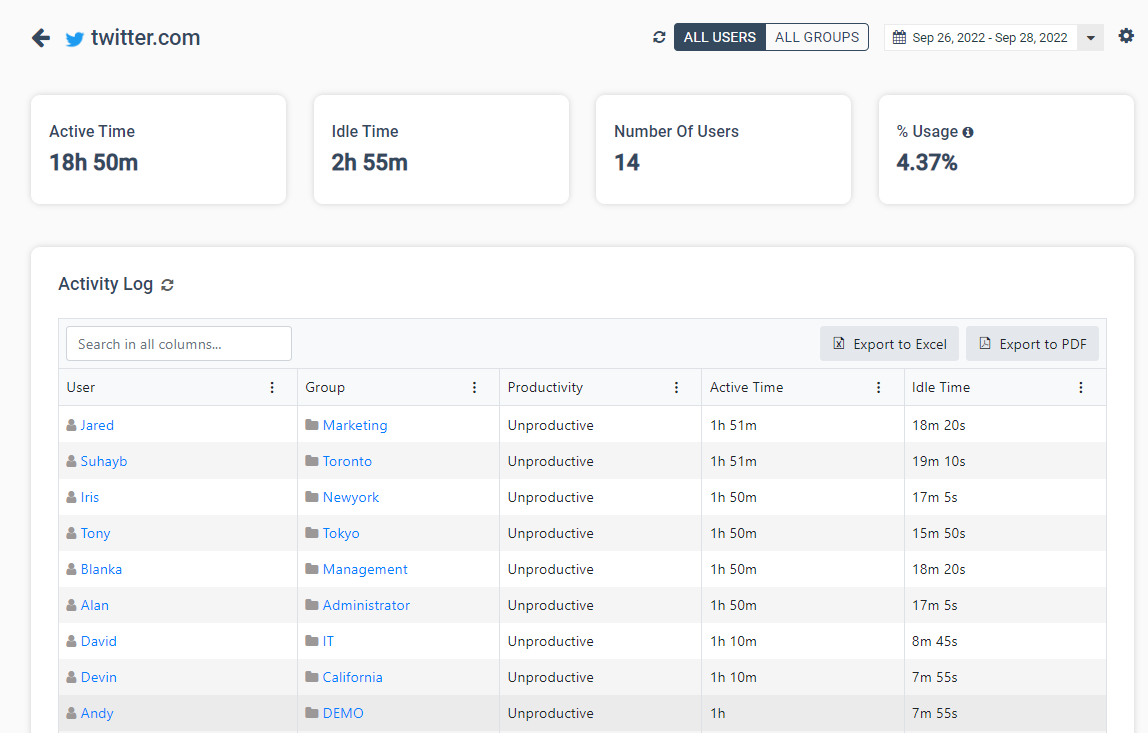Click the folder icon beside Toronto
Screen dimensions: 1148x733
tap(312, 461)
